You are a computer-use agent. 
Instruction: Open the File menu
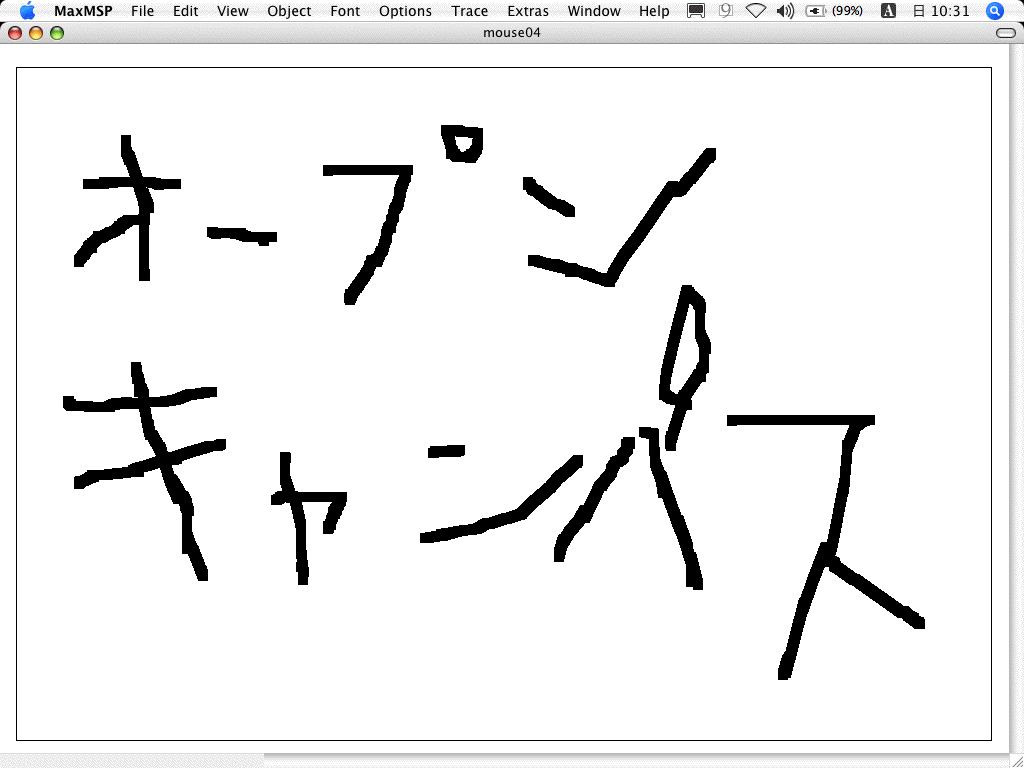point(142,11)
